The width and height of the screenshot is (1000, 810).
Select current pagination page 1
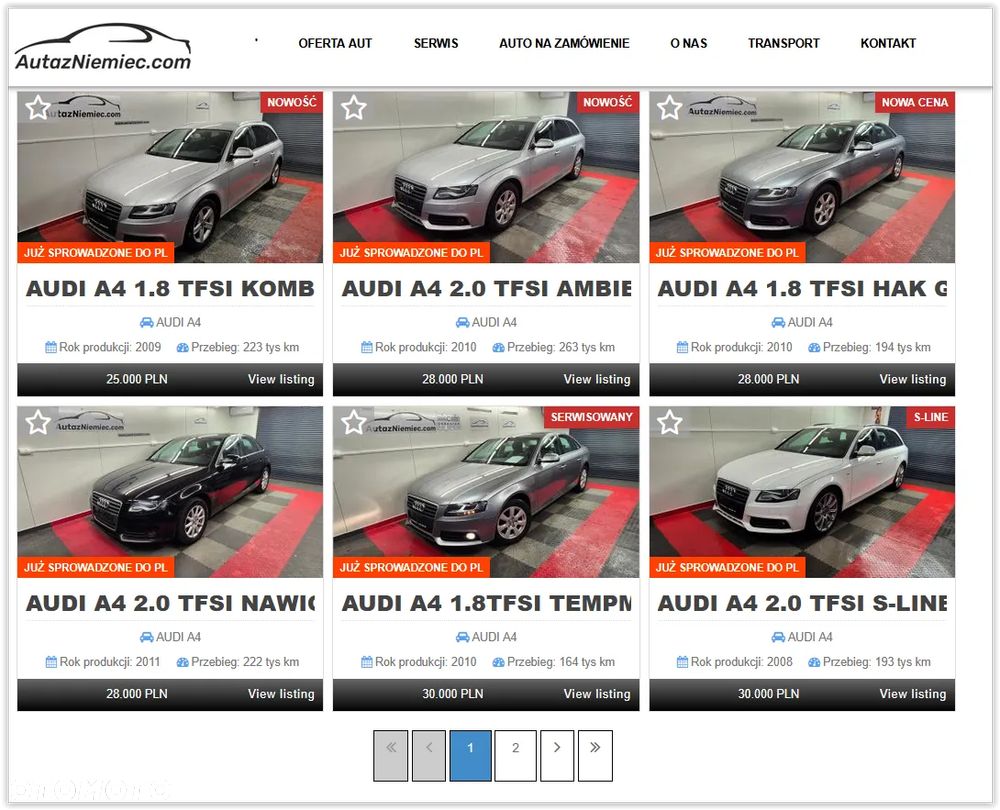coord(471,756)
